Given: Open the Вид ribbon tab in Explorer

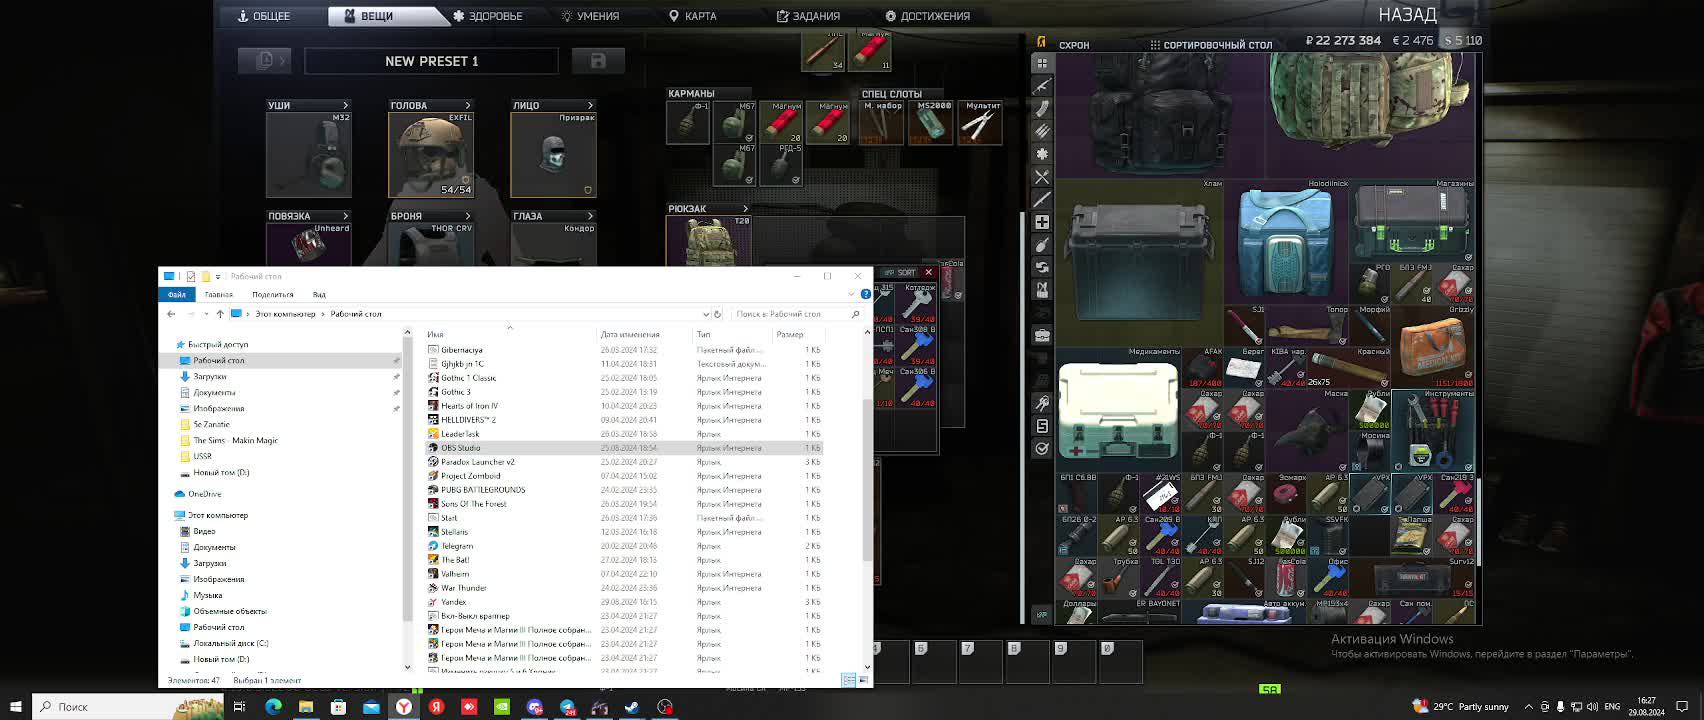Looking at the screenshot, I should pos(319,294).
